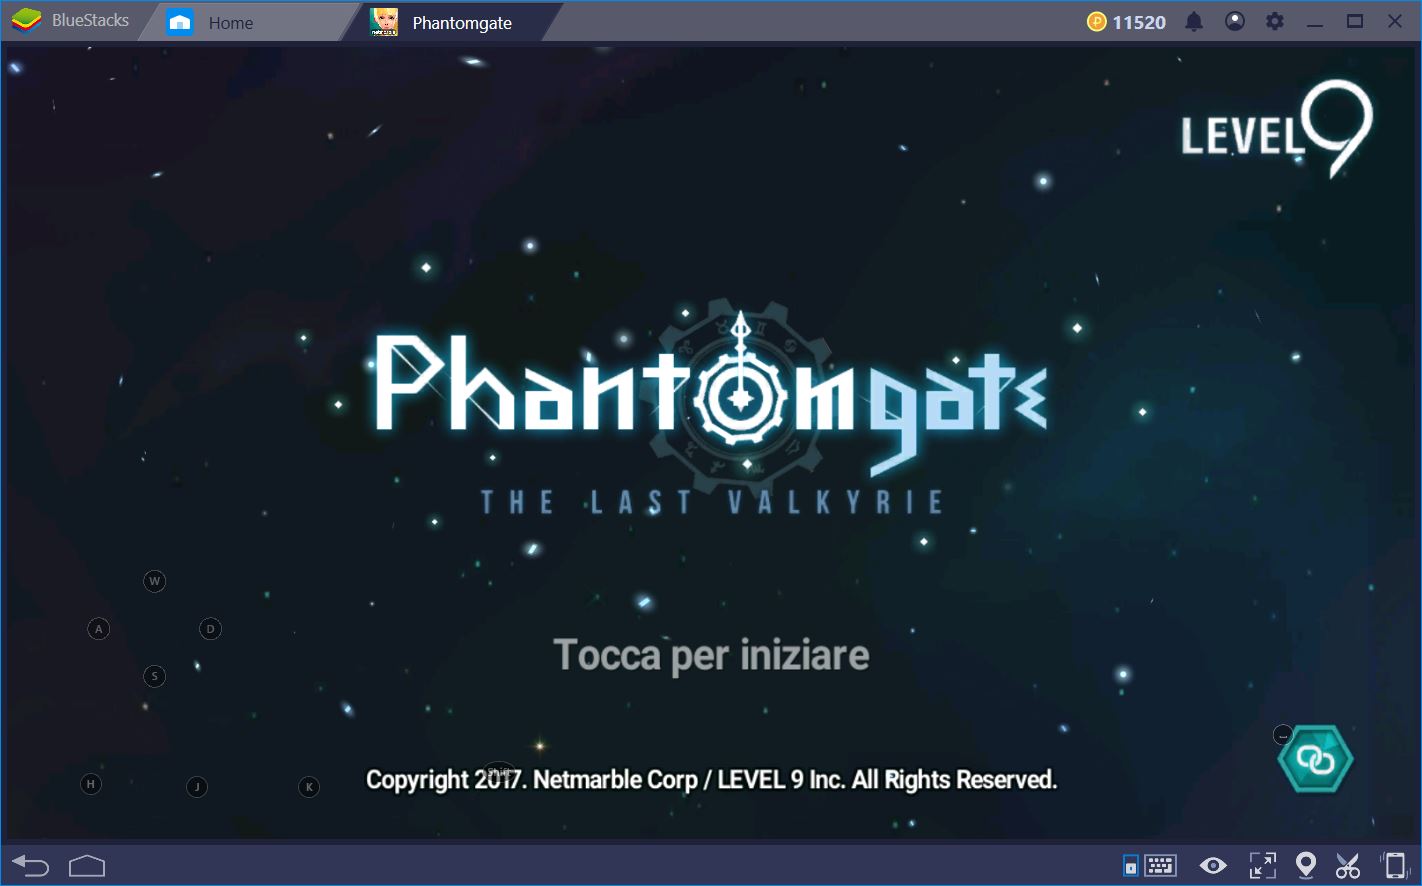
Task: Click the H key overlay marker
Action: pos(91,784)
